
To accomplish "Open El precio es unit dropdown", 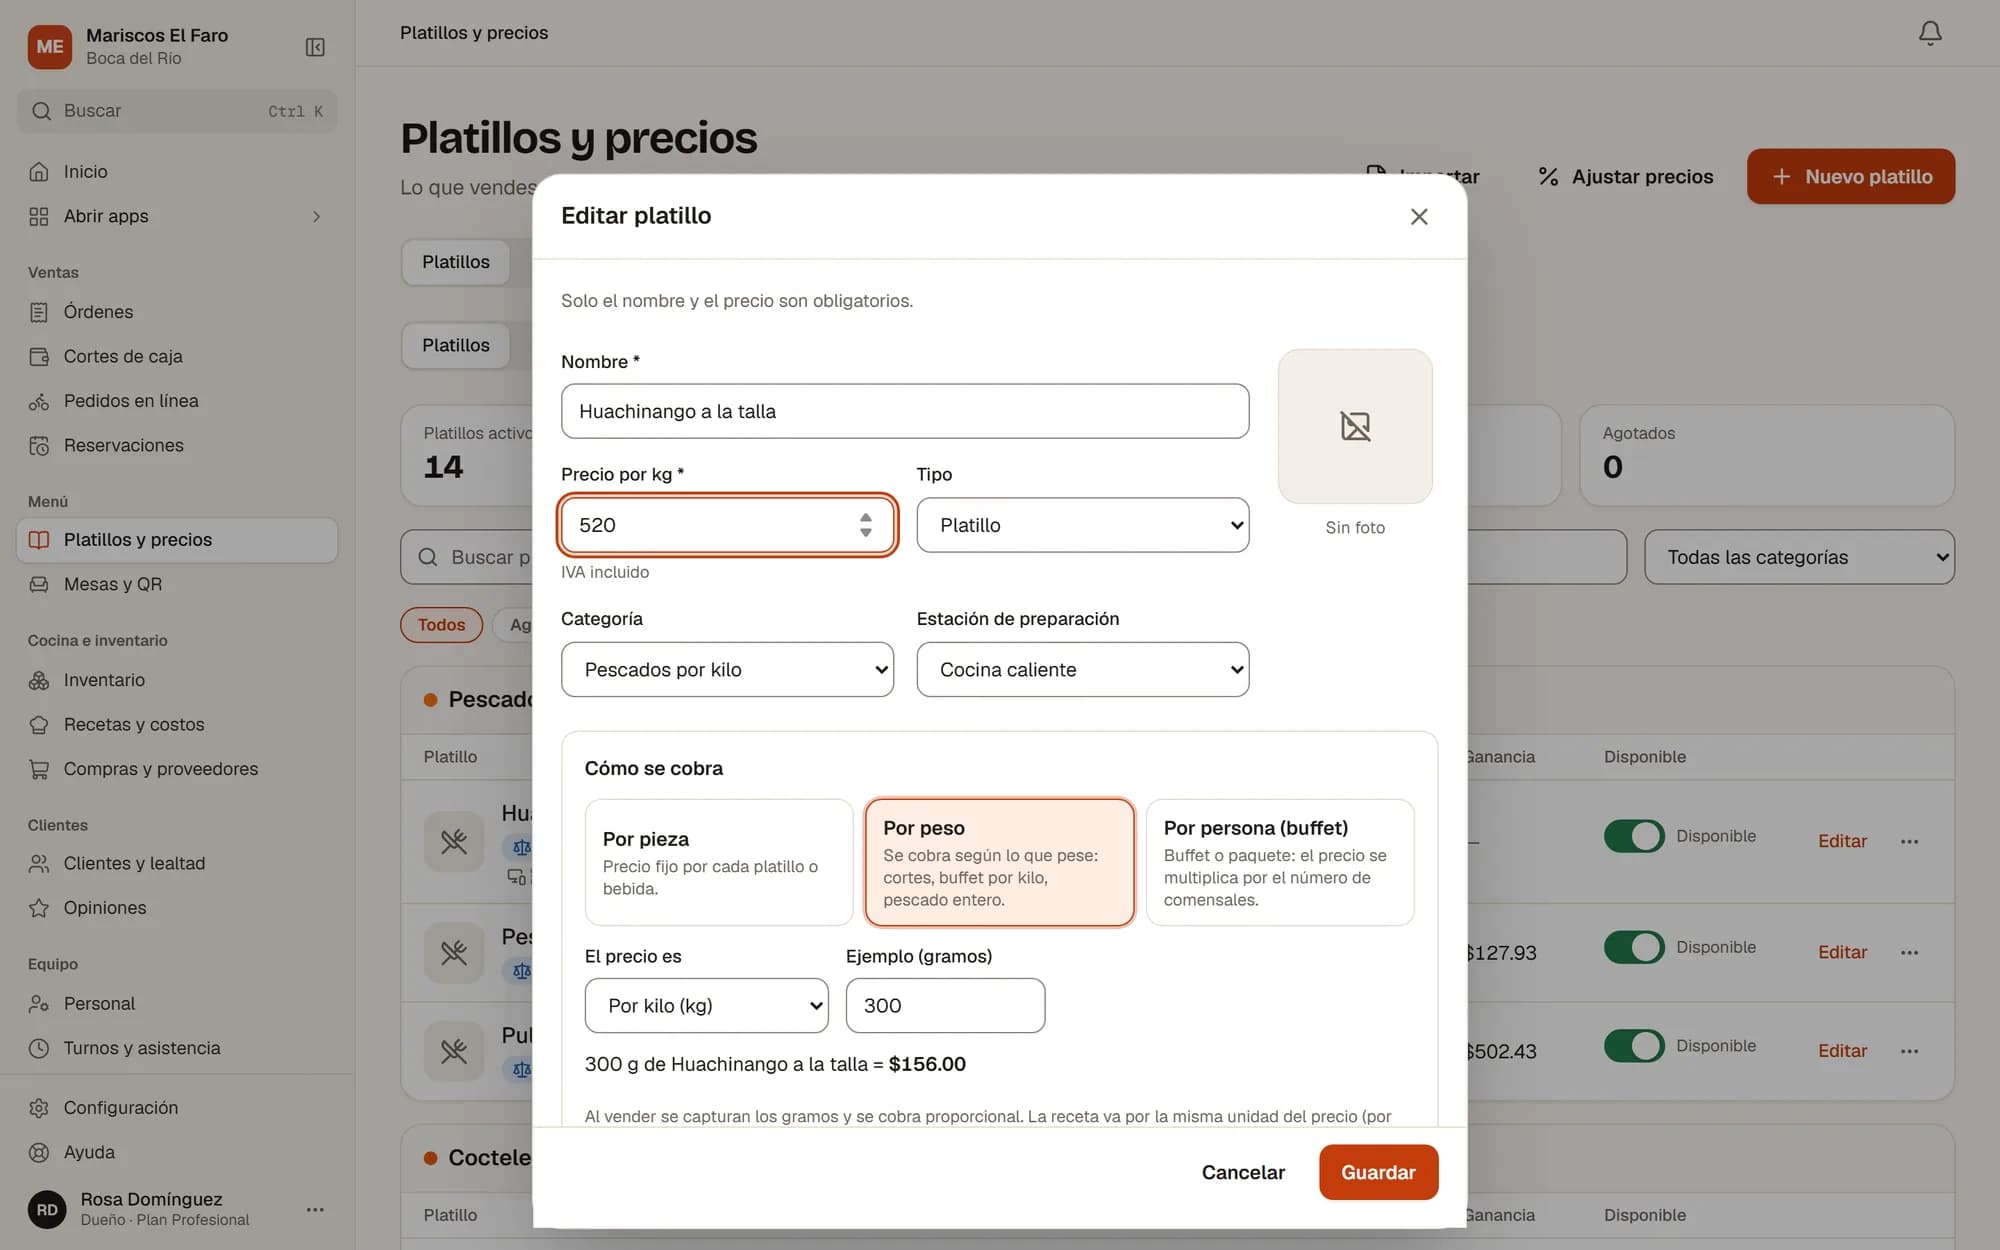I will 706,1005.
